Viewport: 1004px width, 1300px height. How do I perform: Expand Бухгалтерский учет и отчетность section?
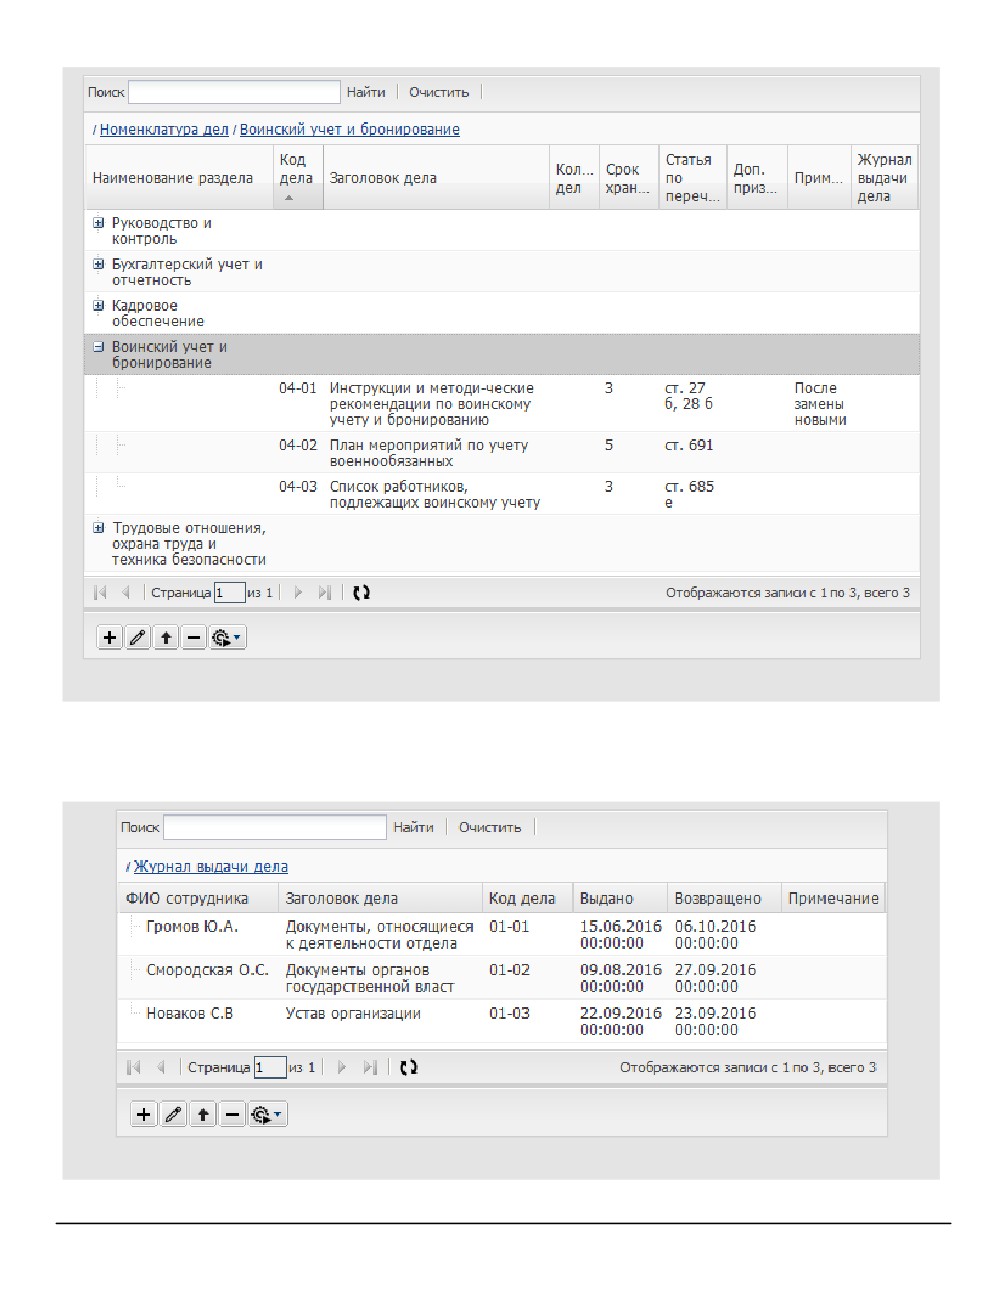coord(98,264)
